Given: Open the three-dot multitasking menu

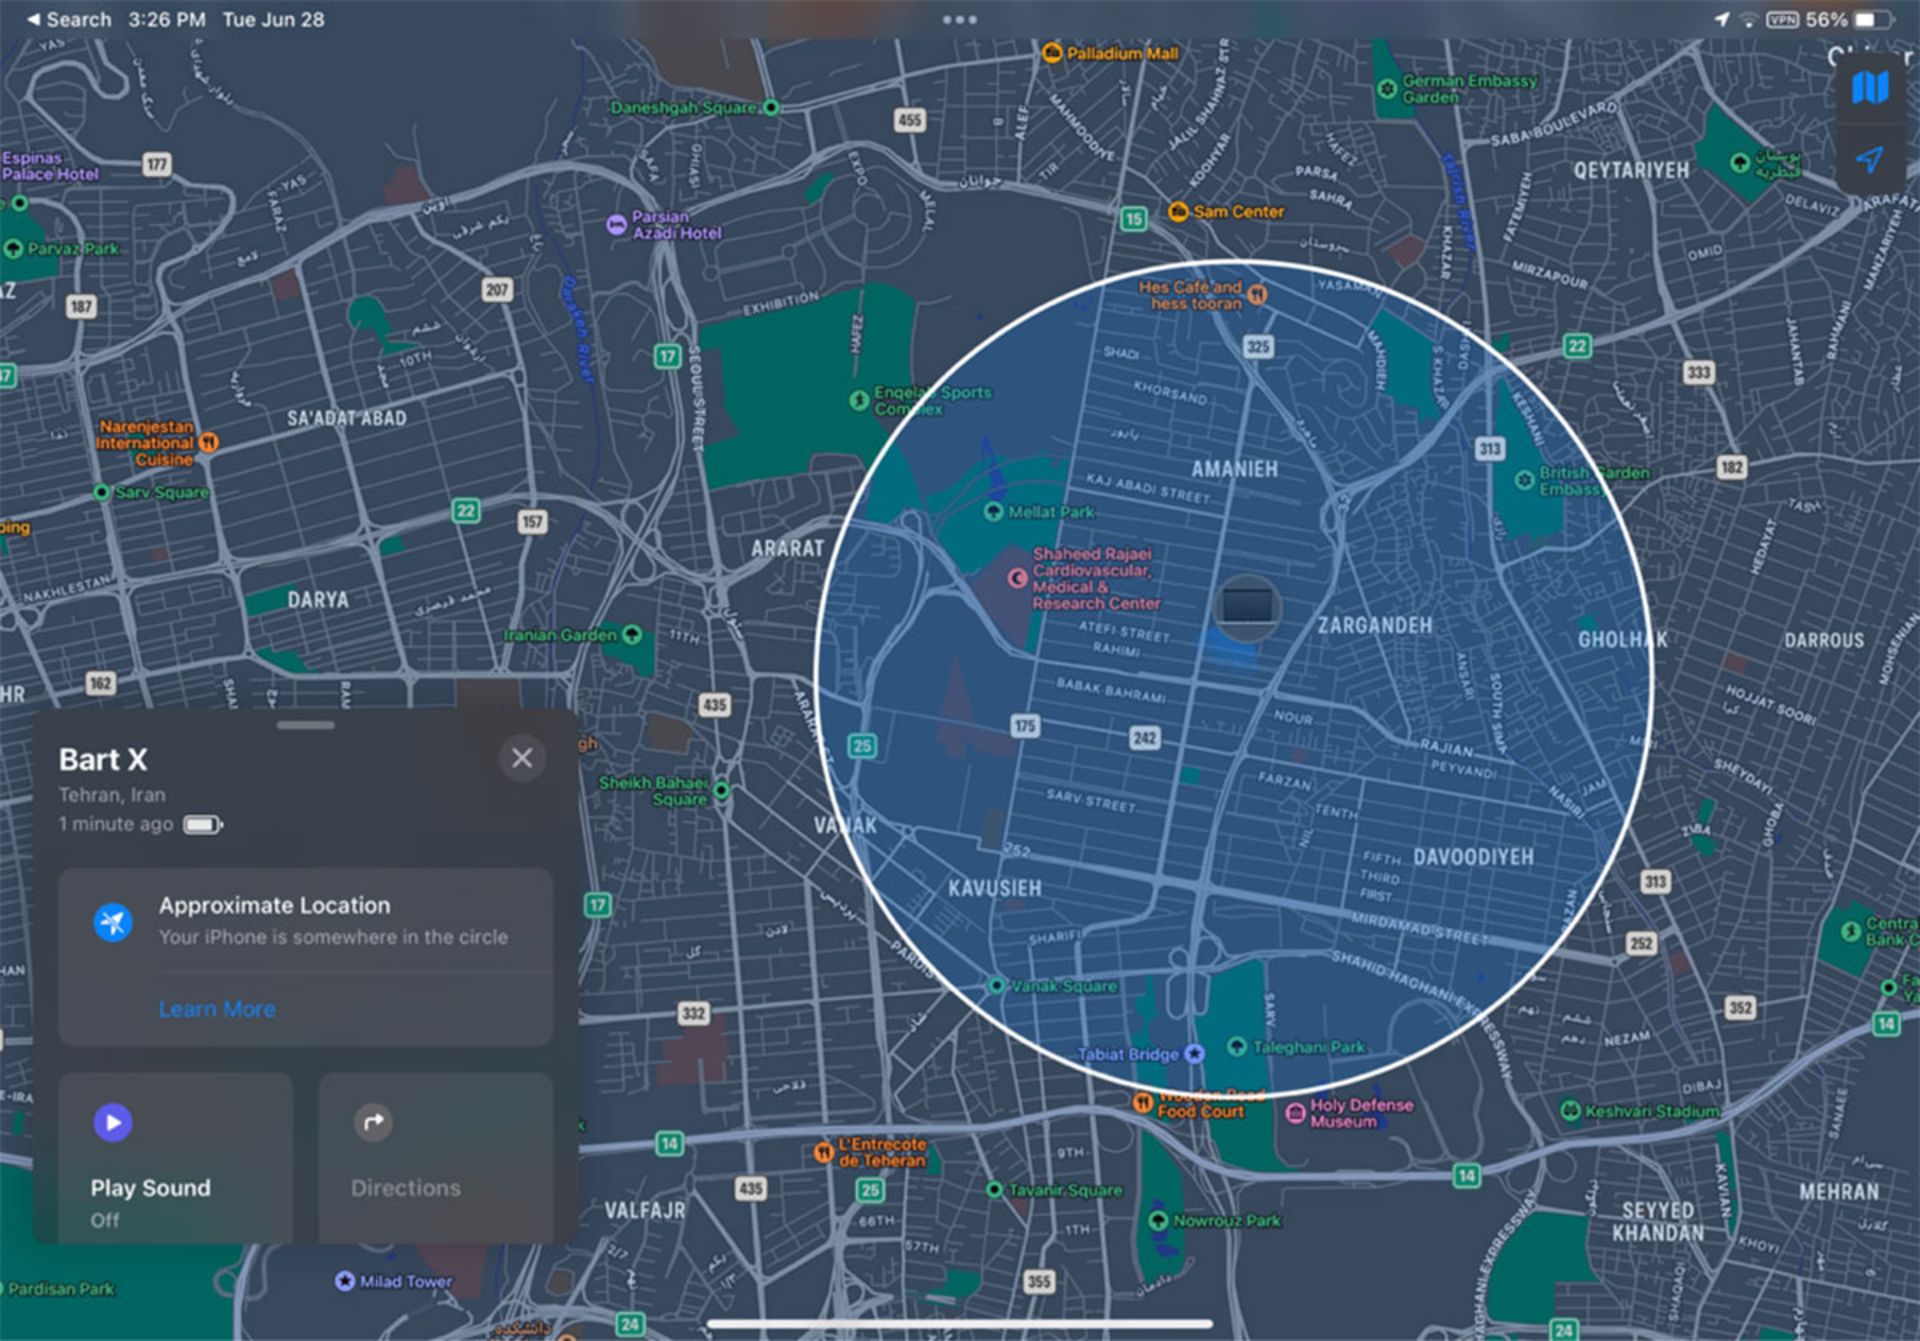Looking at the screenshot, I should pyautogui.click(x=959, y=19).
